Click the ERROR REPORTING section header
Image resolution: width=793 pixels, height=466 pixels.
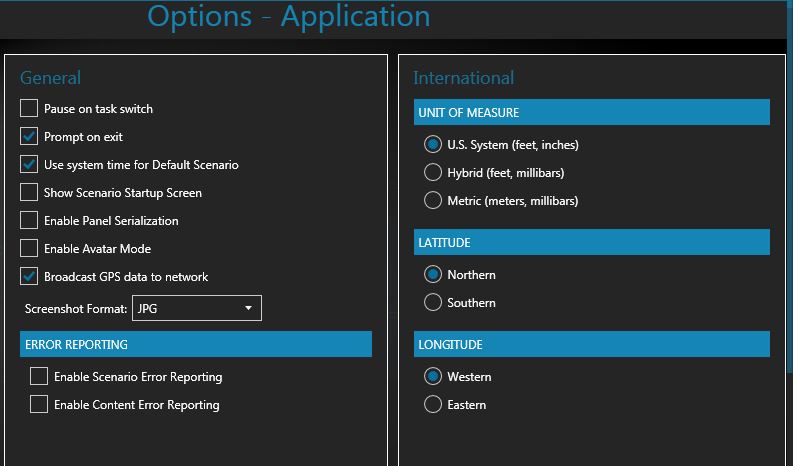pyautogui.click(x=196, y=344)
